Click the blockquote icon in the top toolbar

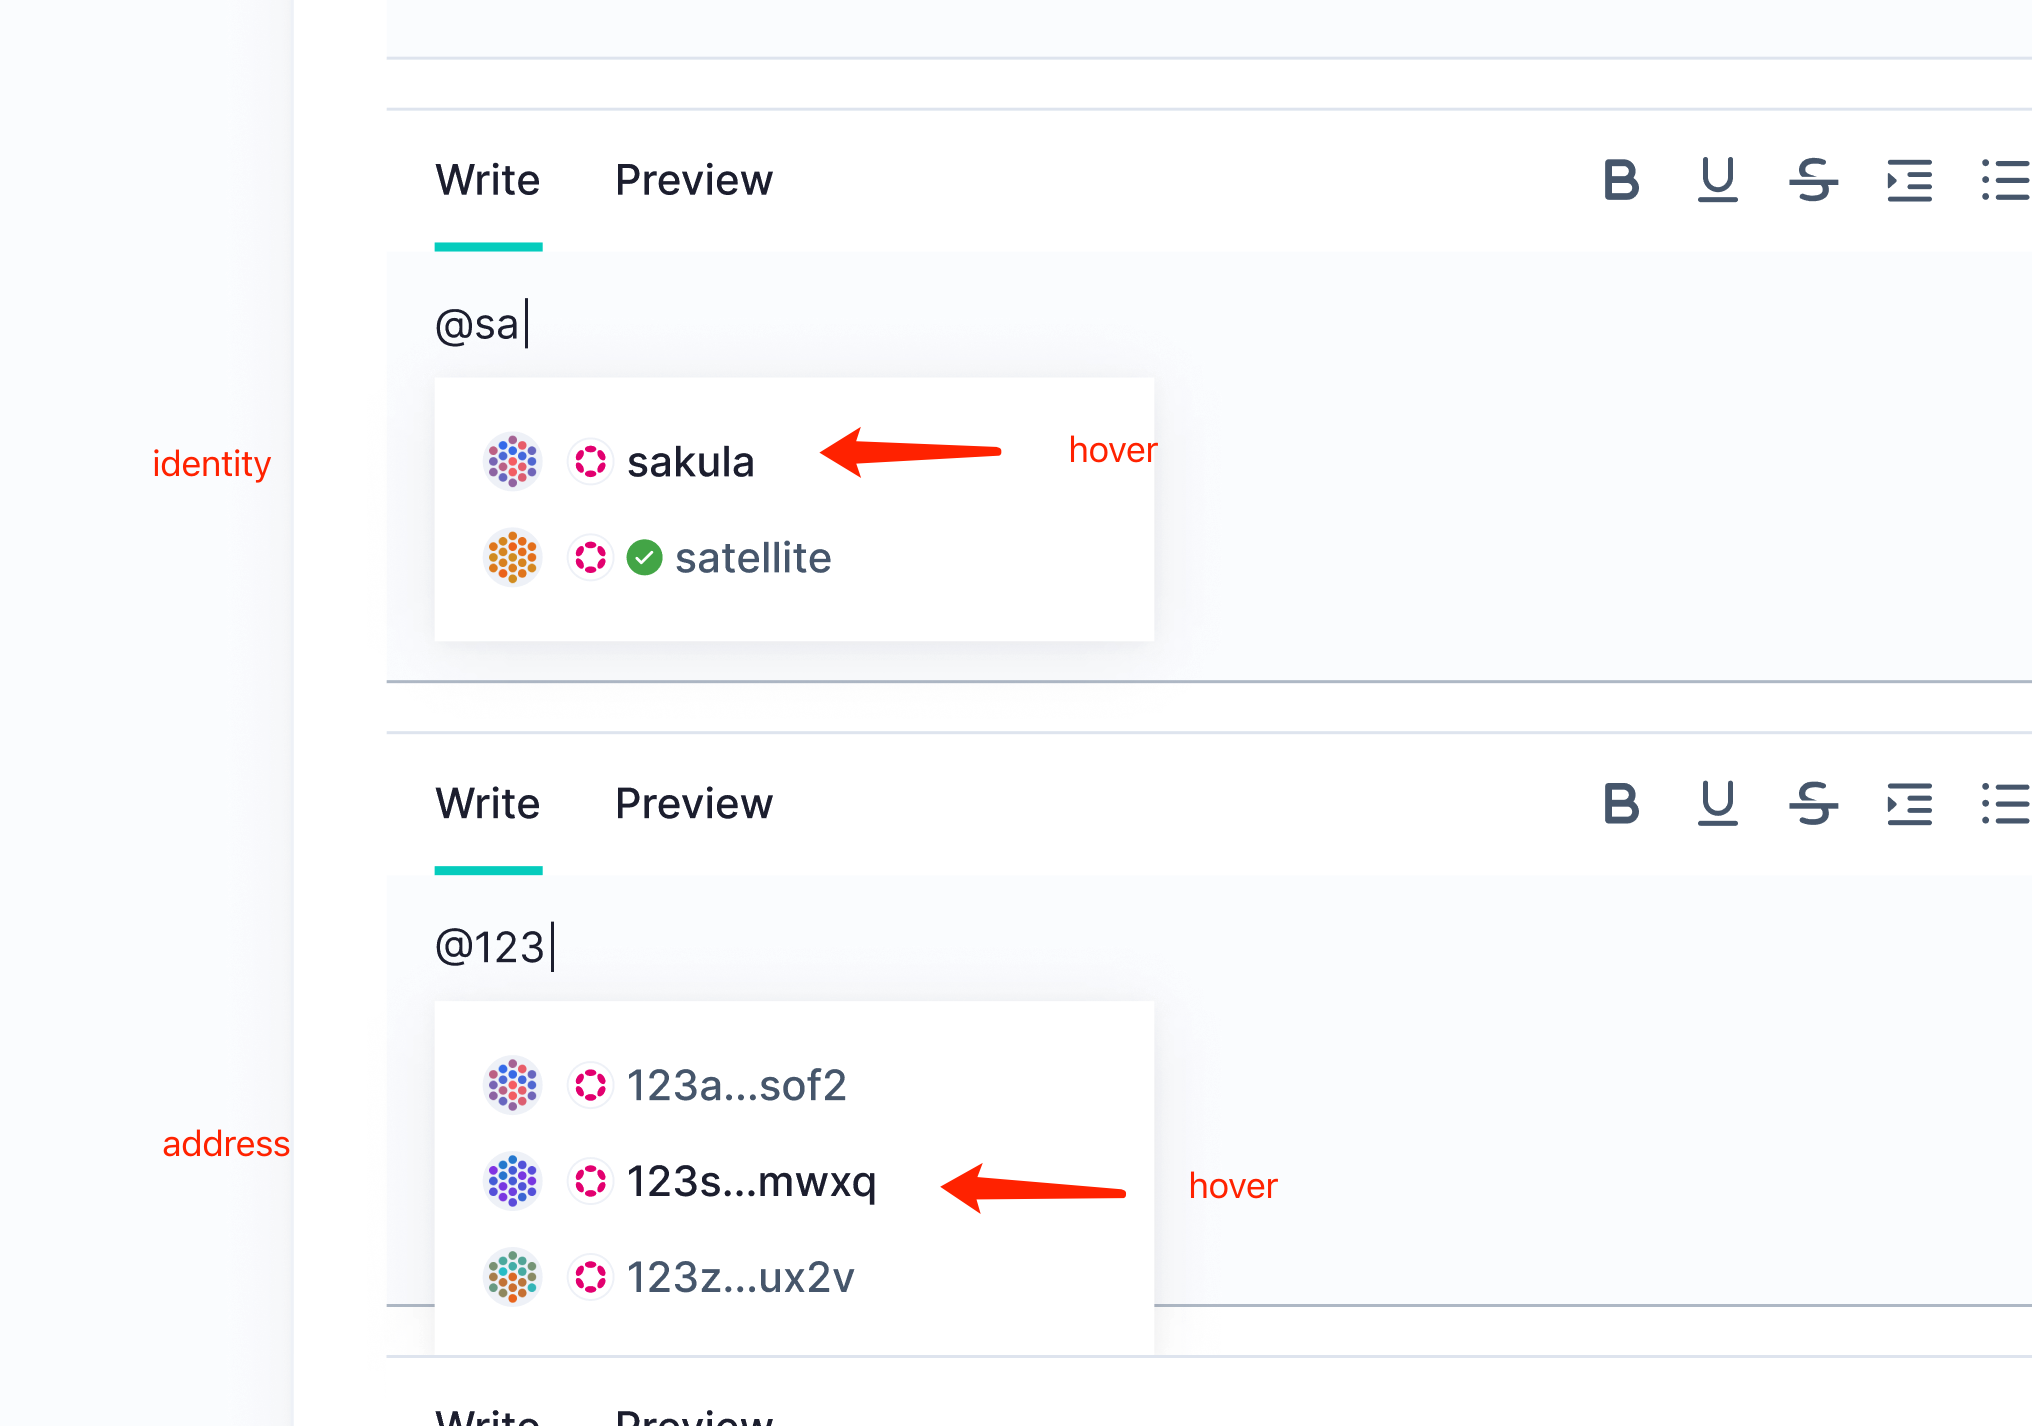1909,181
